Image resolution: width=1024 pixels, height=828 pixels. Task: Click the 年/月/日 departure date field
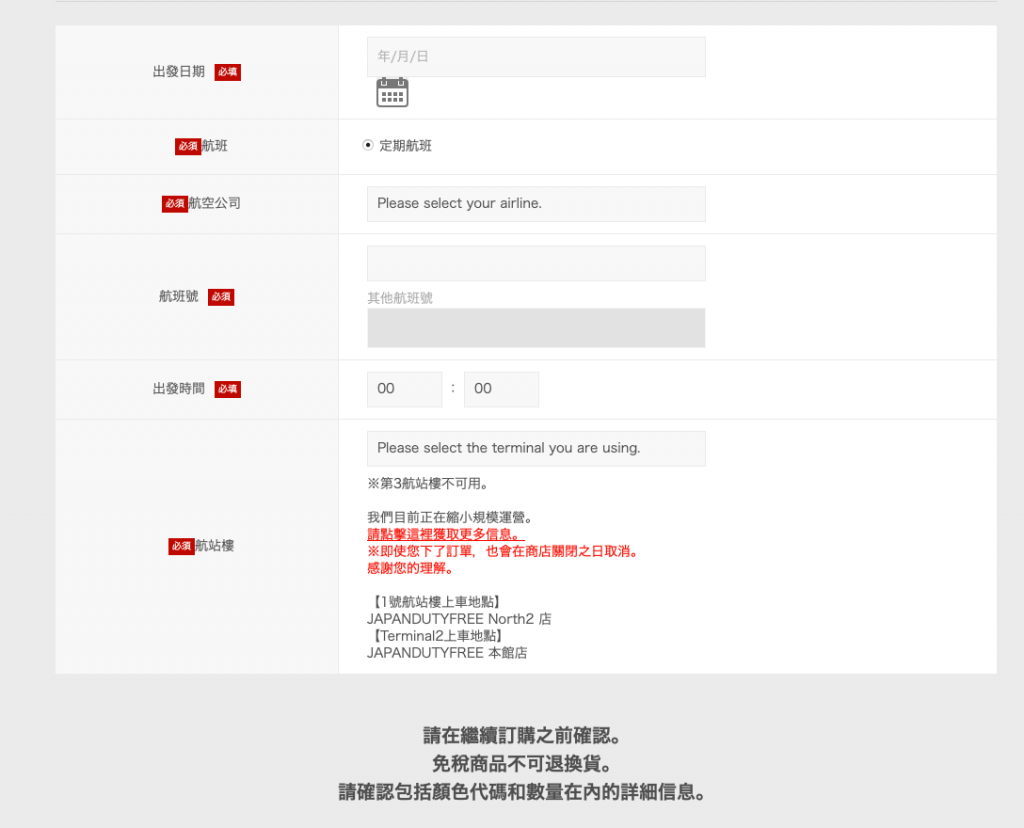pyautogui.click(x=536, y=57)
